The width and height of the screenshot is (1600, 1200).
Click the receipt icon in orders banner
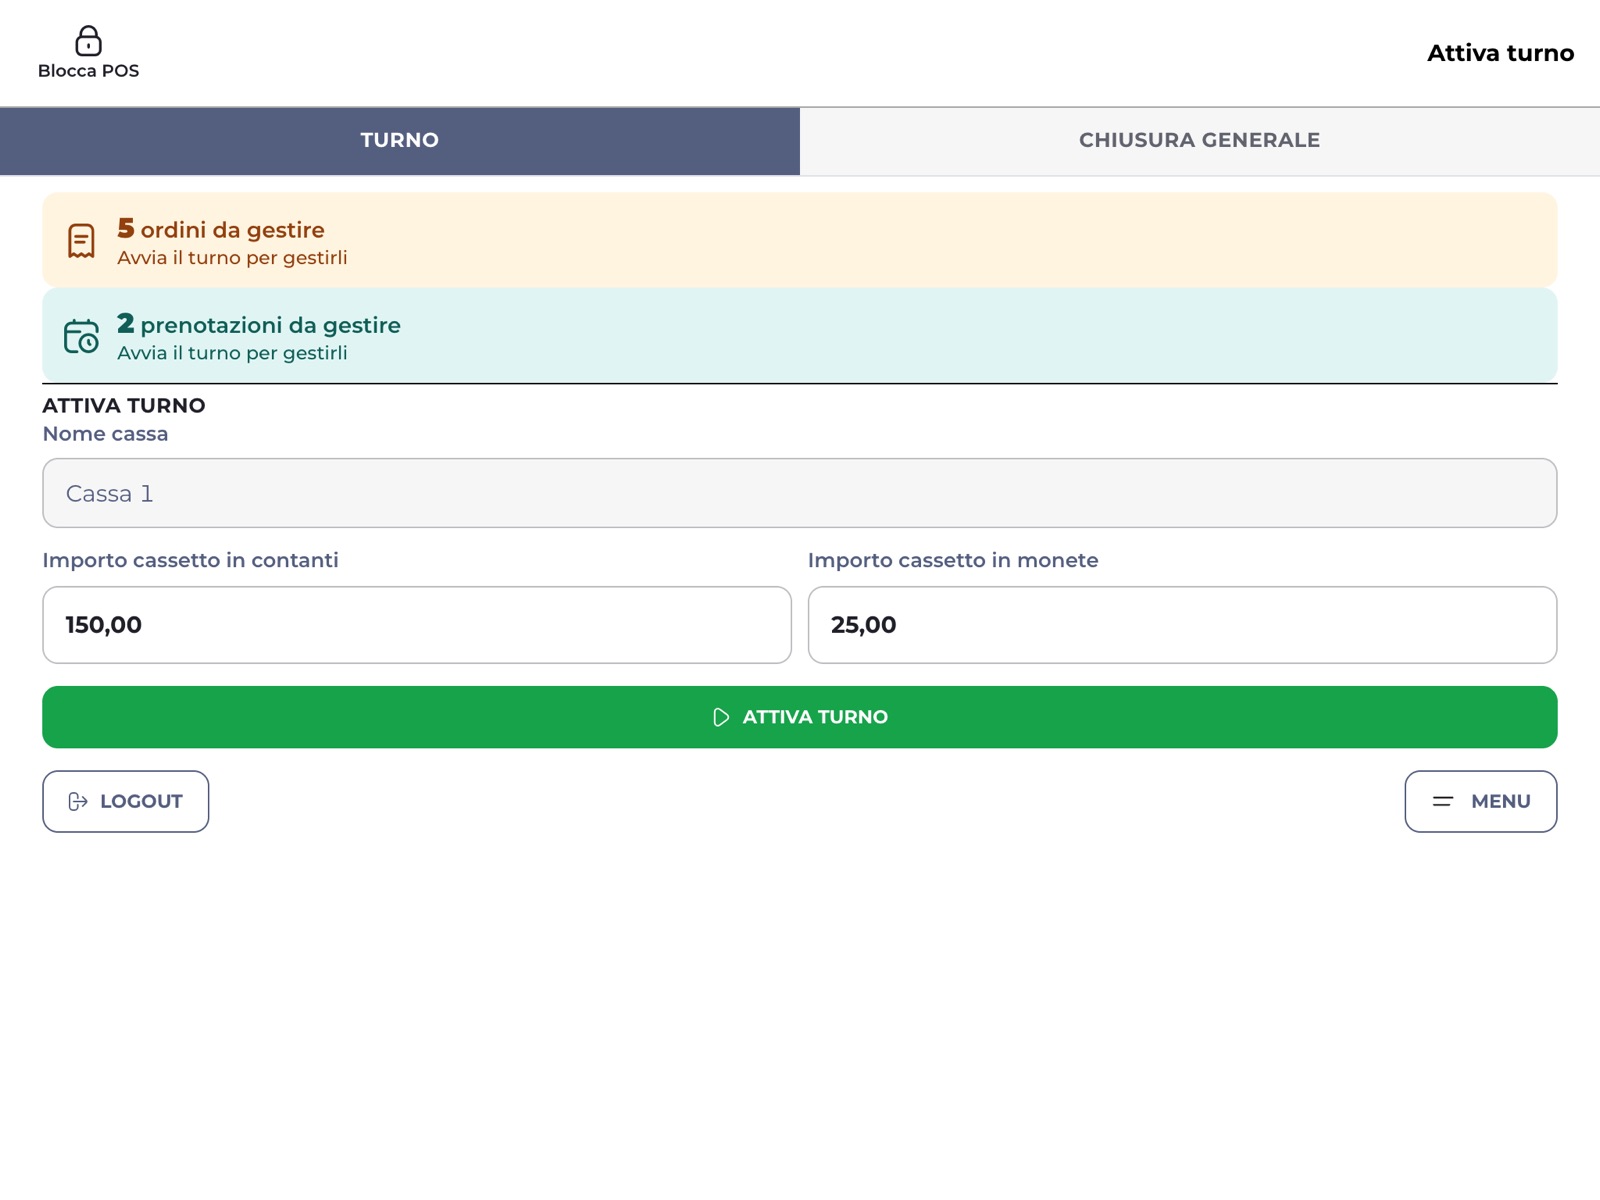[81, 241]
